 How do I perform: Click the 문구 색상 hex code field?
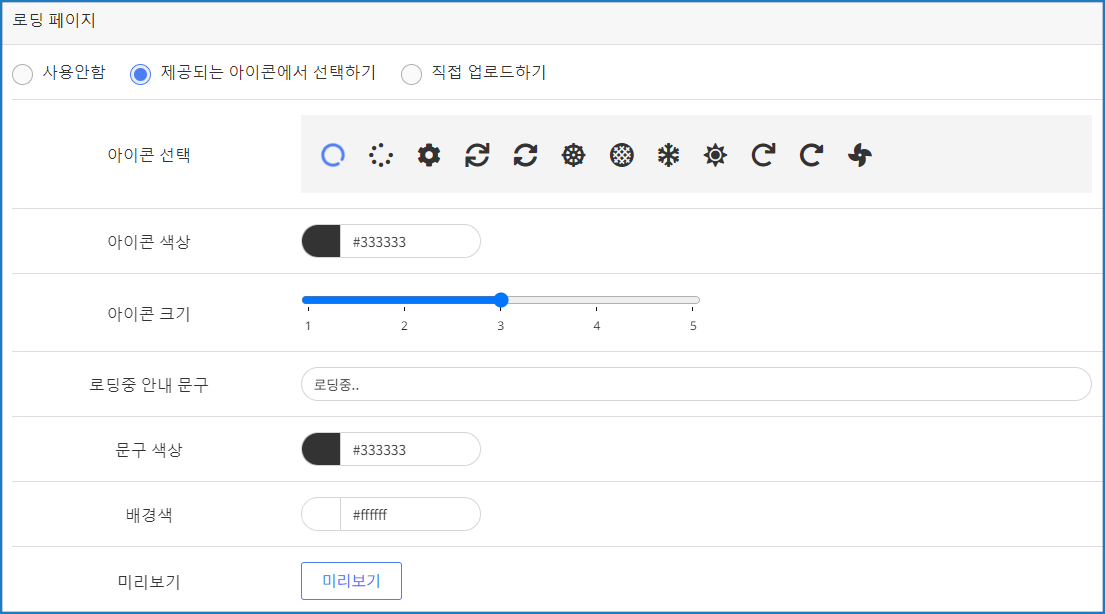(409, 449)
